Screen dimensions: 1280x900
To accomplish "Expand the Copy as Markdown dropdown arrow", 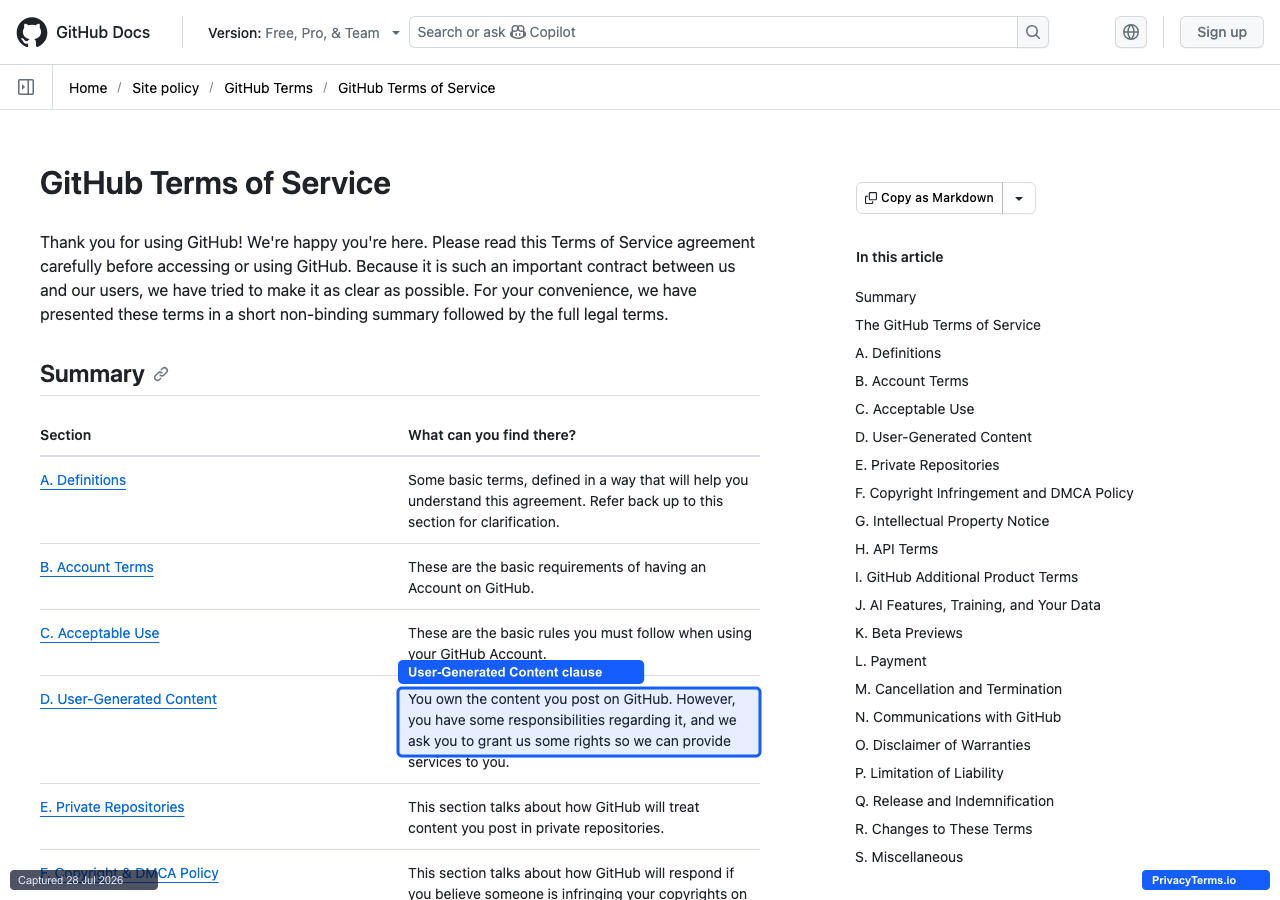I will pyautogui.click(x=1019, y=198).
